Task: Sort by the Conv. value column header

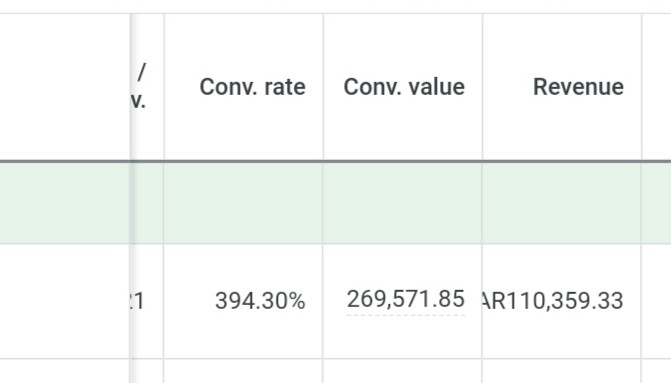Action: coord(404,87)
